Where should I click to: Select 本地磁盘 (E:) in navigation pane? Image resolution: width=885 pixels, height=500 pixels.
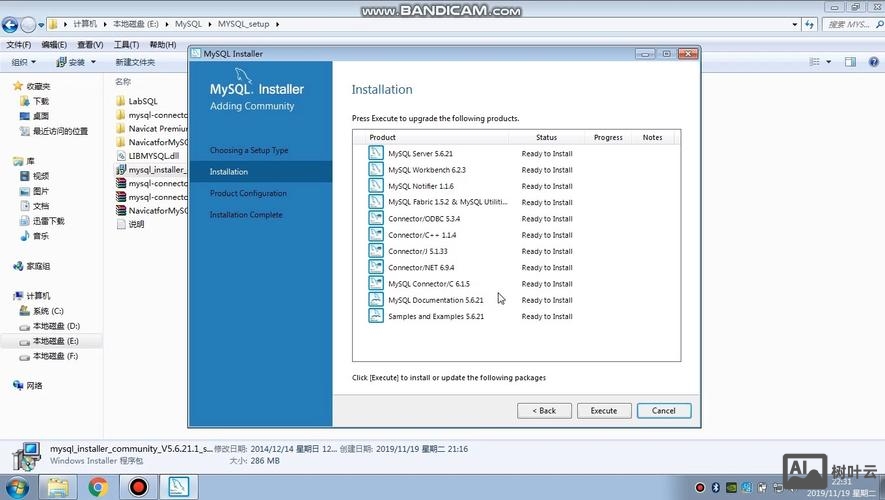[x=55, y=341]
